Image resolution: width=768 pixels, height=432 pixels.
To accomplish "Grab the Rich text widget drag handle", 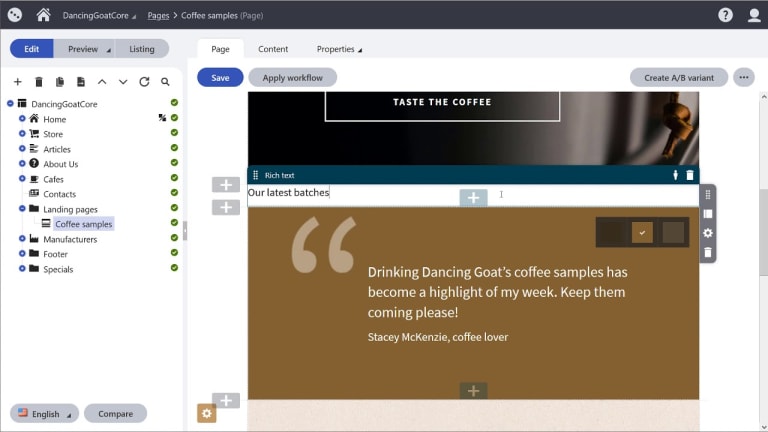I will click(x=255, y=175).
